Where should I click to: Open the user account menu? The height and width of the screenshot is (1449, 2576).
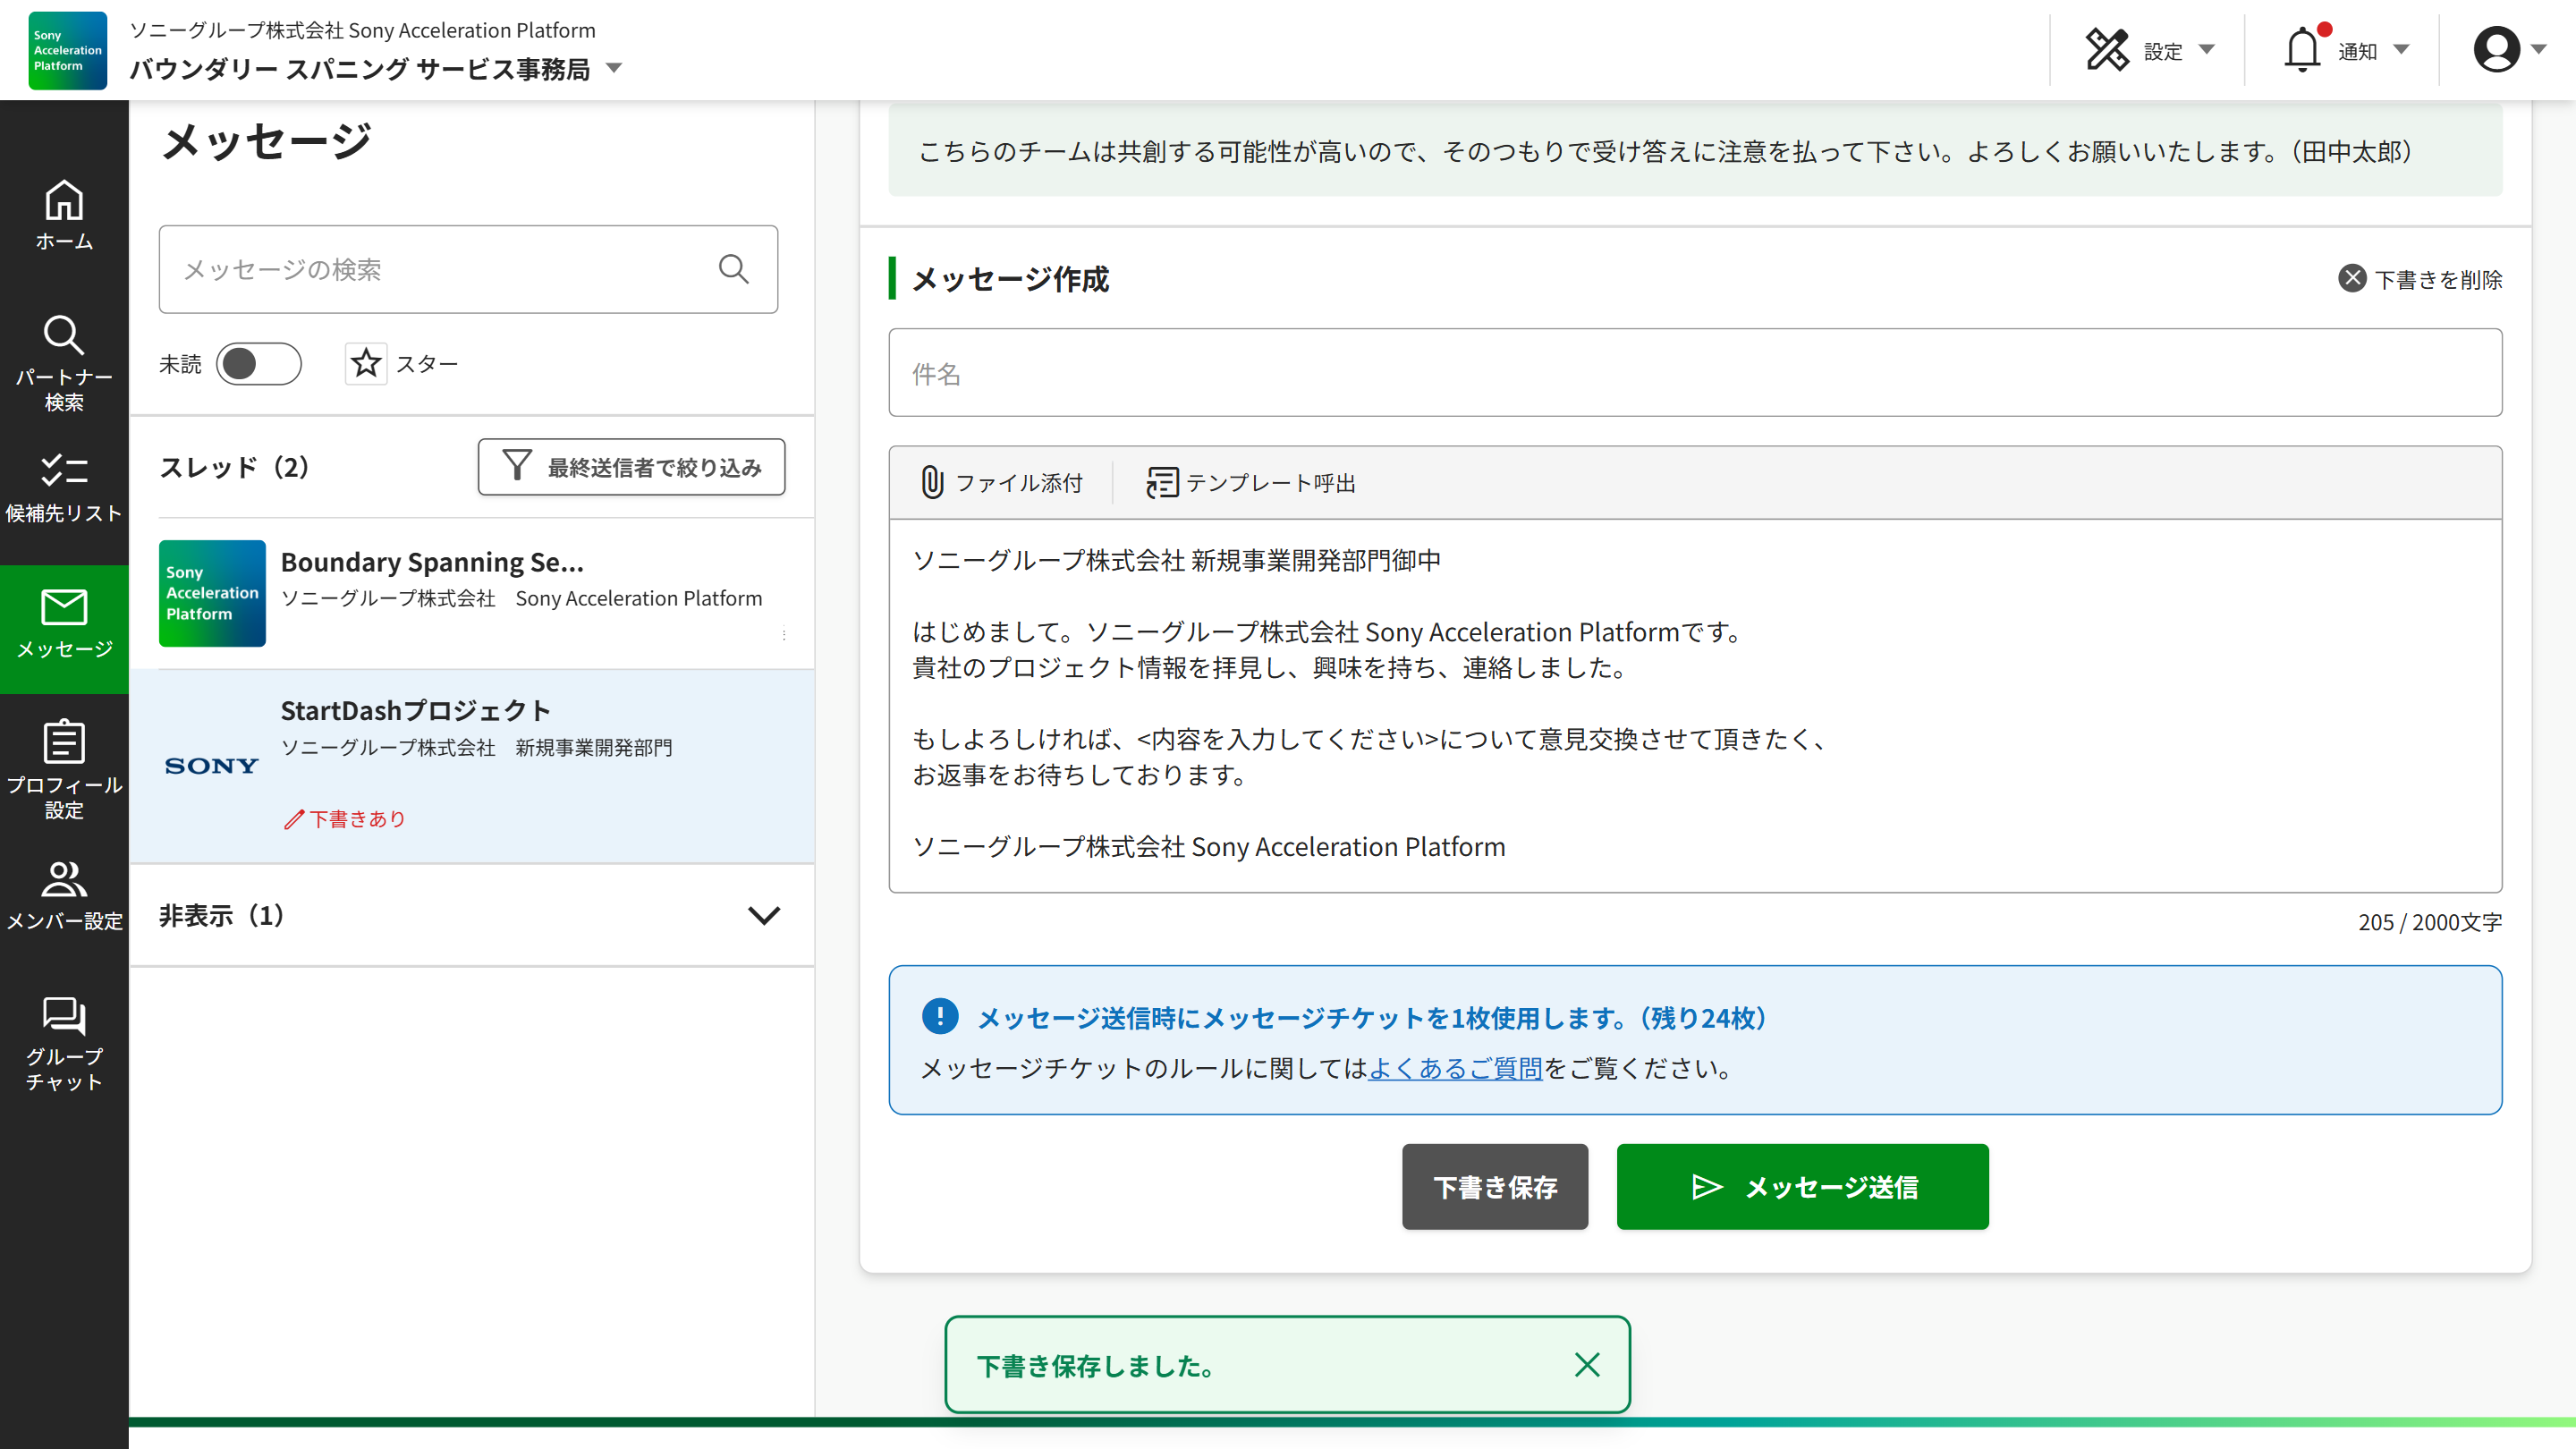pyautogui.click(x=2507, y=50)
